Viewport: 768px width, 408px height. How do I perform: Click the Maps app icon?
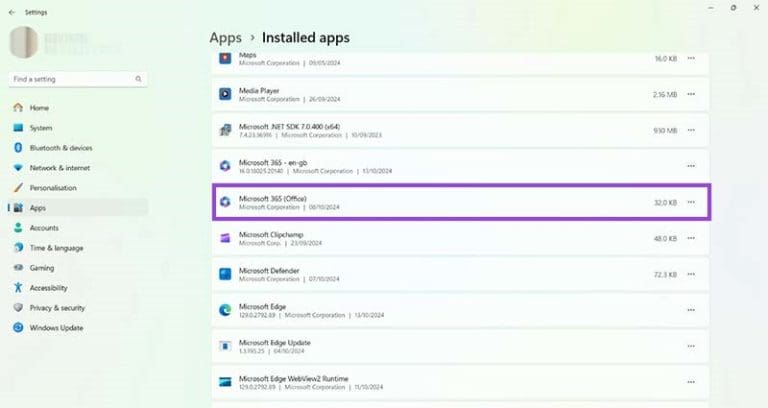tap(225, 58)
